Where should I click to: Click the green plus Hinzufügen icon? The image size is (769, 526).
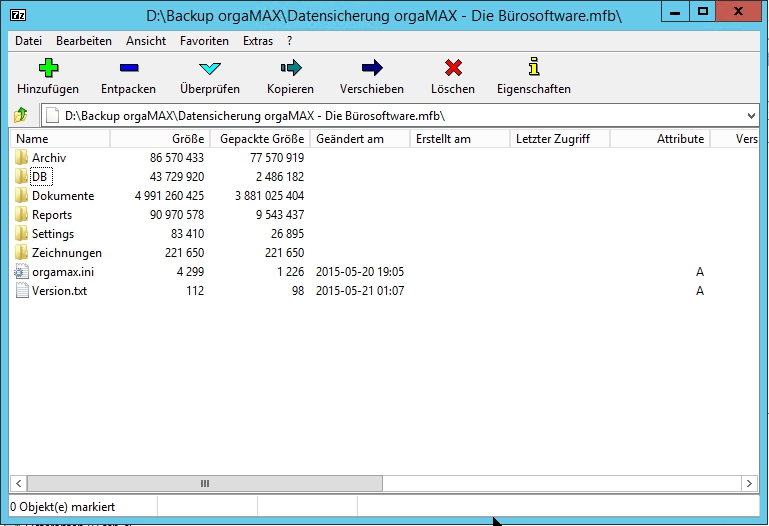(48, 68)
